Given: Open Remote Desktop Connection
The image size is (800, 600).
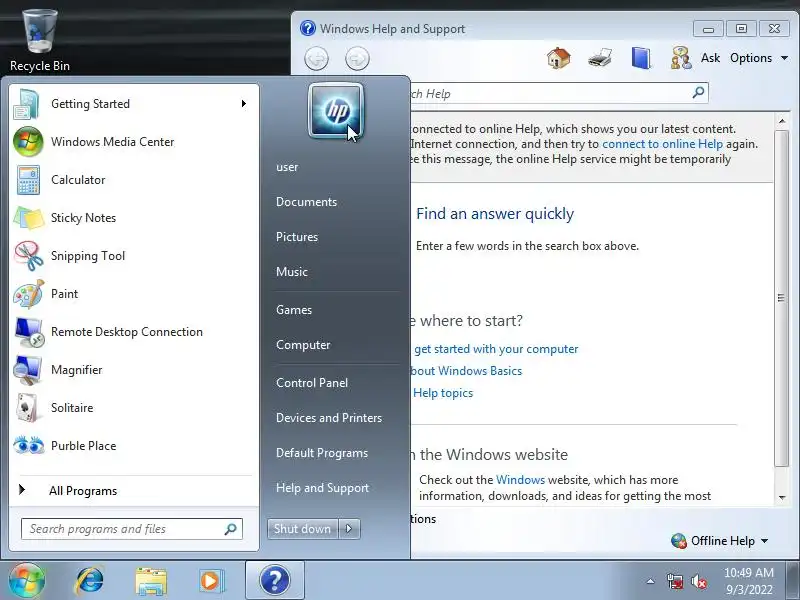Looking at the screenshot, I should [134, 332].
